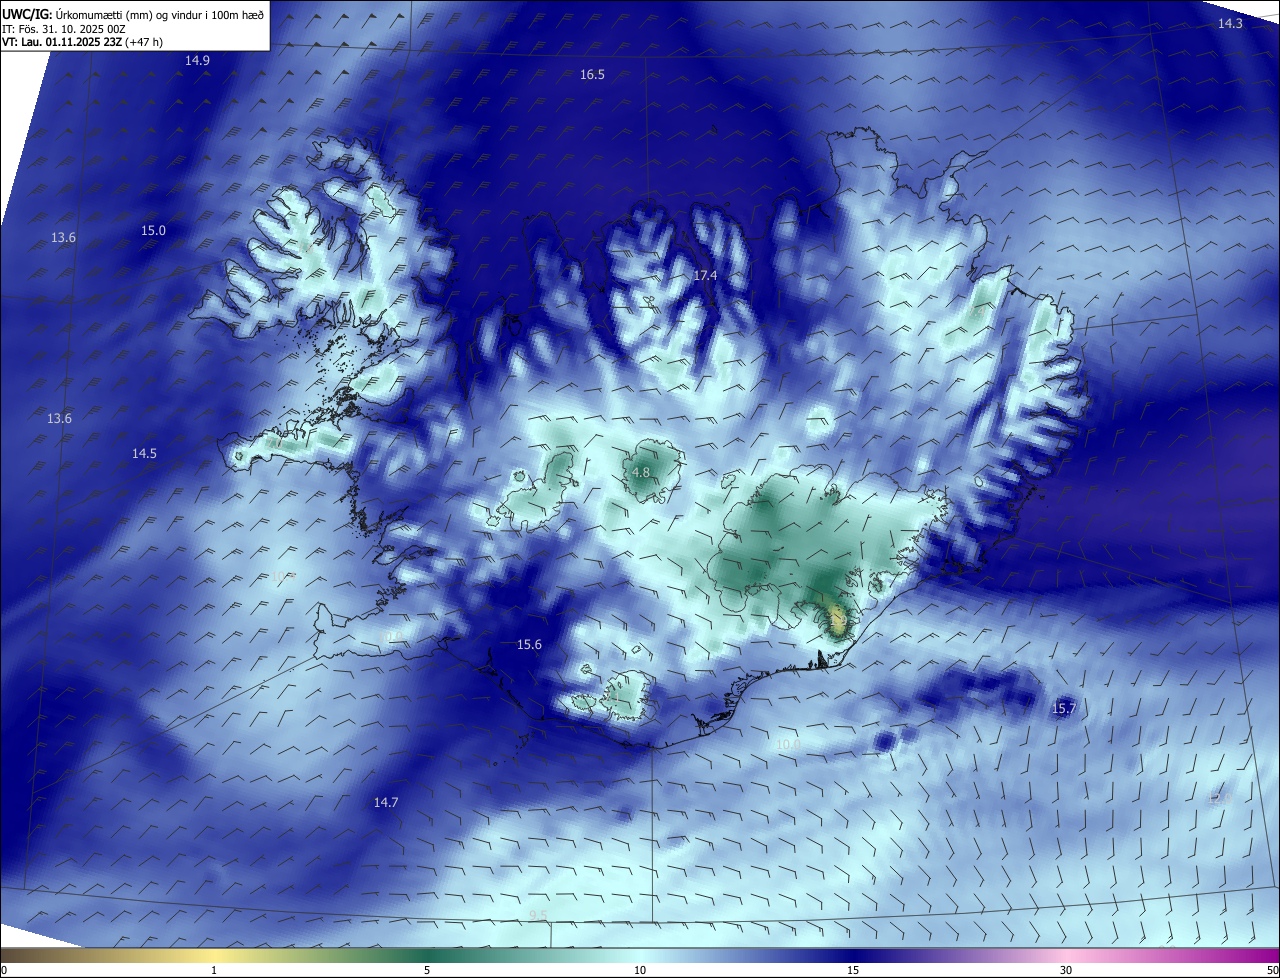This screenshot has width=1280, height=978.
Task: Click the 14.9 value label
Action: click(197, 61)
